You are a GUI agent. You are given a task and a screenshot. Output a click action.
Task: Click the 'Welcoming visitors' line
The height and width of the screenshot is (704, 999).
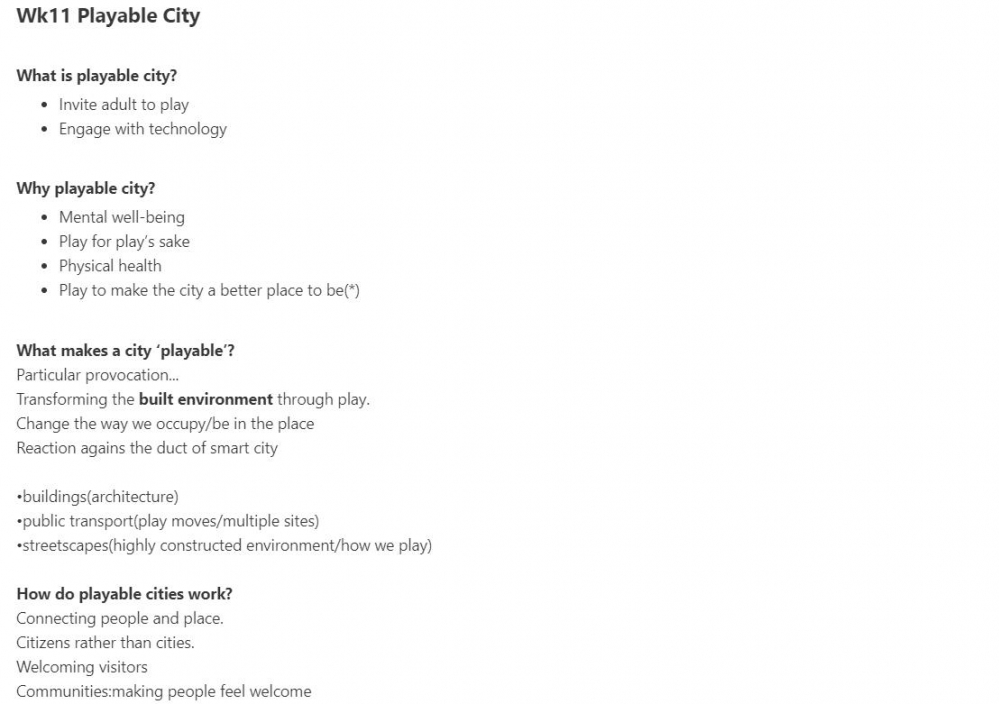pyautogui.click(x=82, y=667)
